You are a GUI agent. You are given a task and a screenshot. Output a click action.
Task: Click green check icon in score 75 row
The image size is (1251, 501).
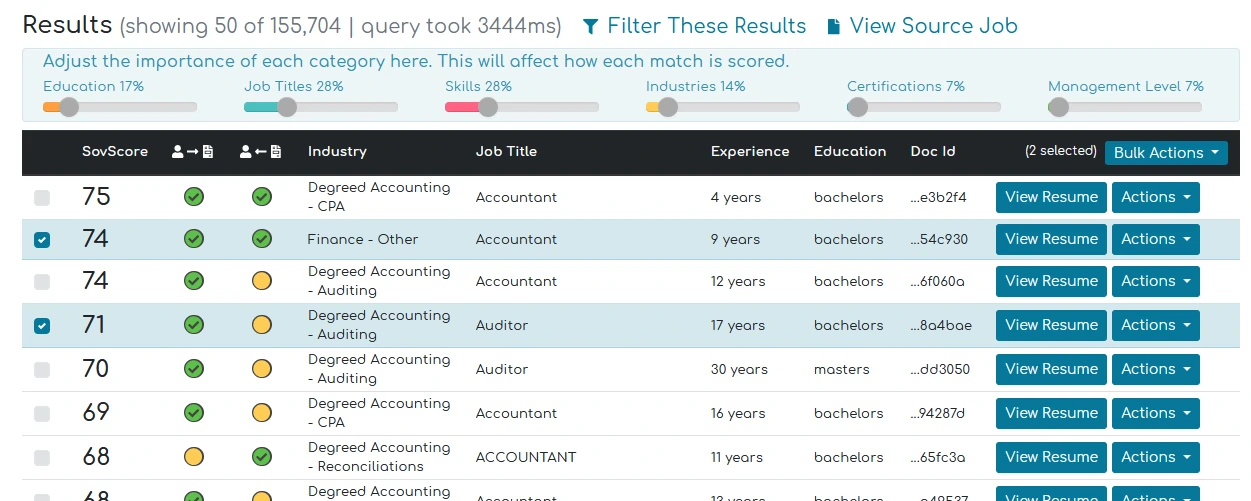[x=194, y=197]
